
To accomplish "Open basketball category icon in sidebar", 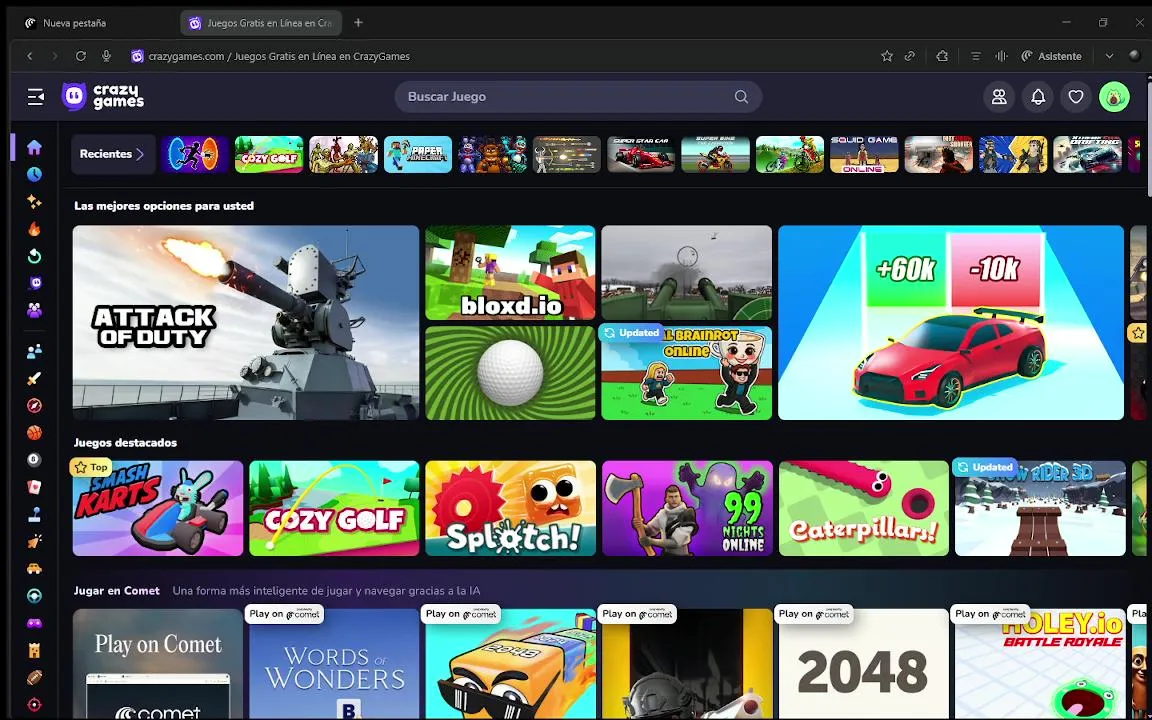I will coord(34,433).
